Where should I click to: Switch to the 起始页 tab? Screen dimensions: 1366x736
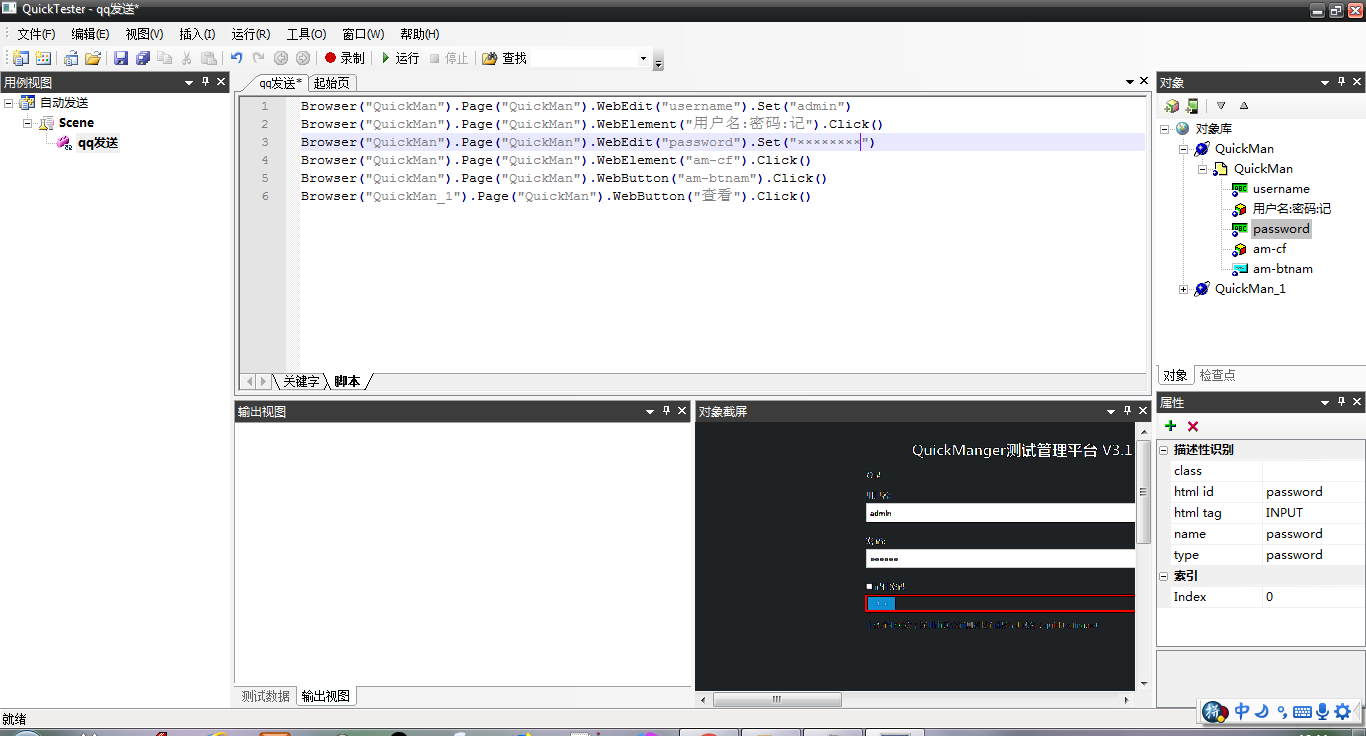pos(331,83)
